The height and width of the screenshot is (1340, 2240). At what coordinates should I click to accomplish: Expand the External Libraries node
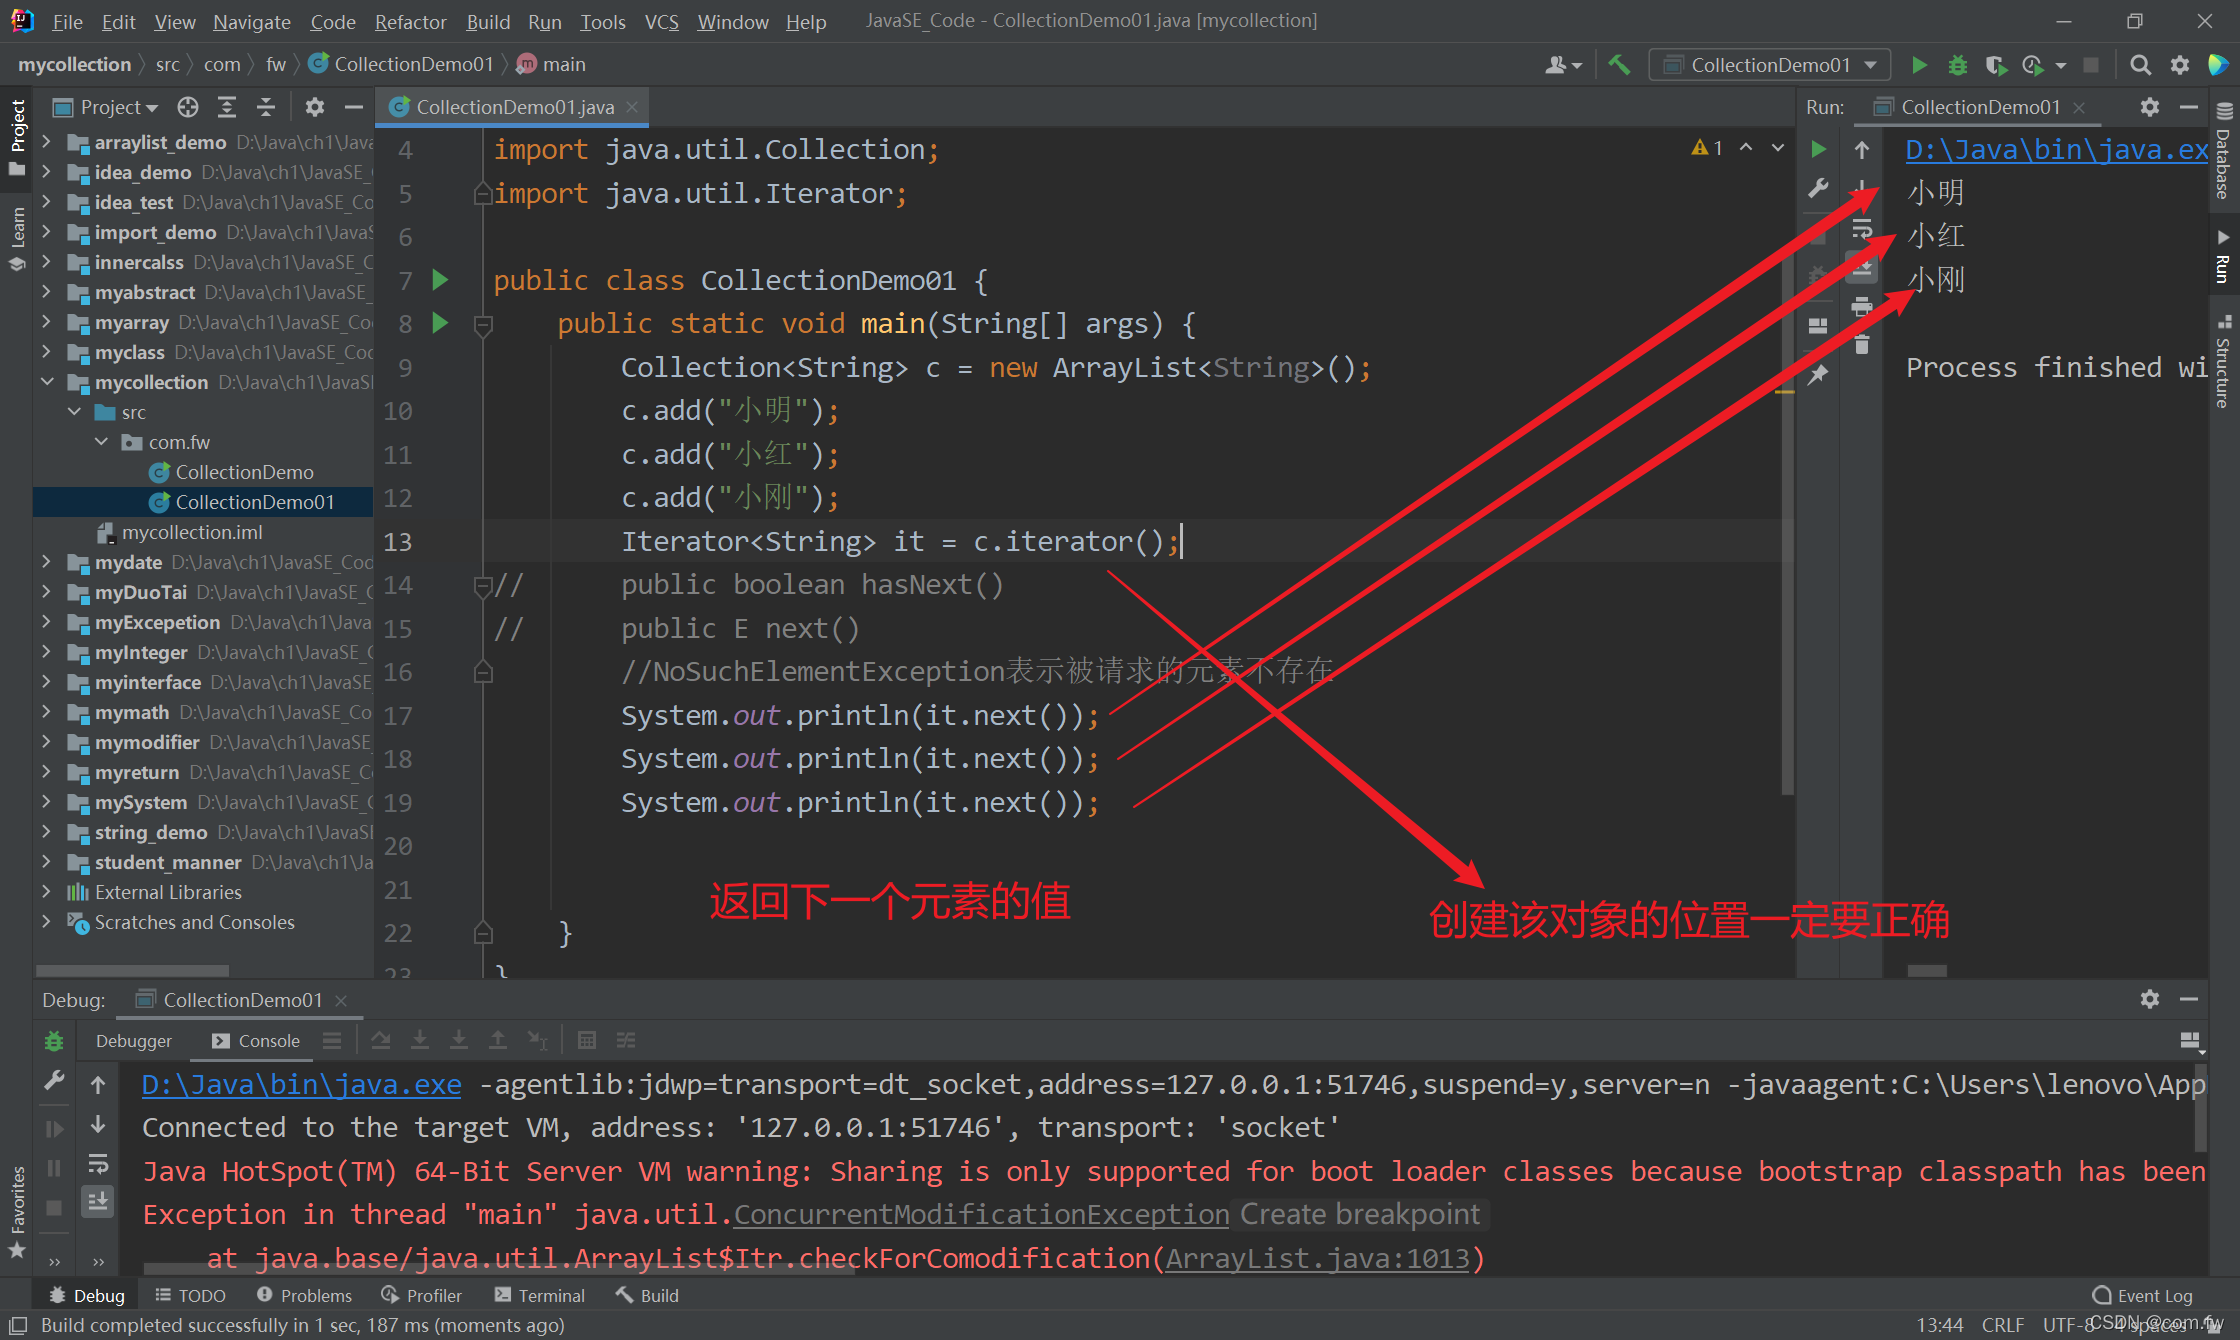tap(47, 892)
